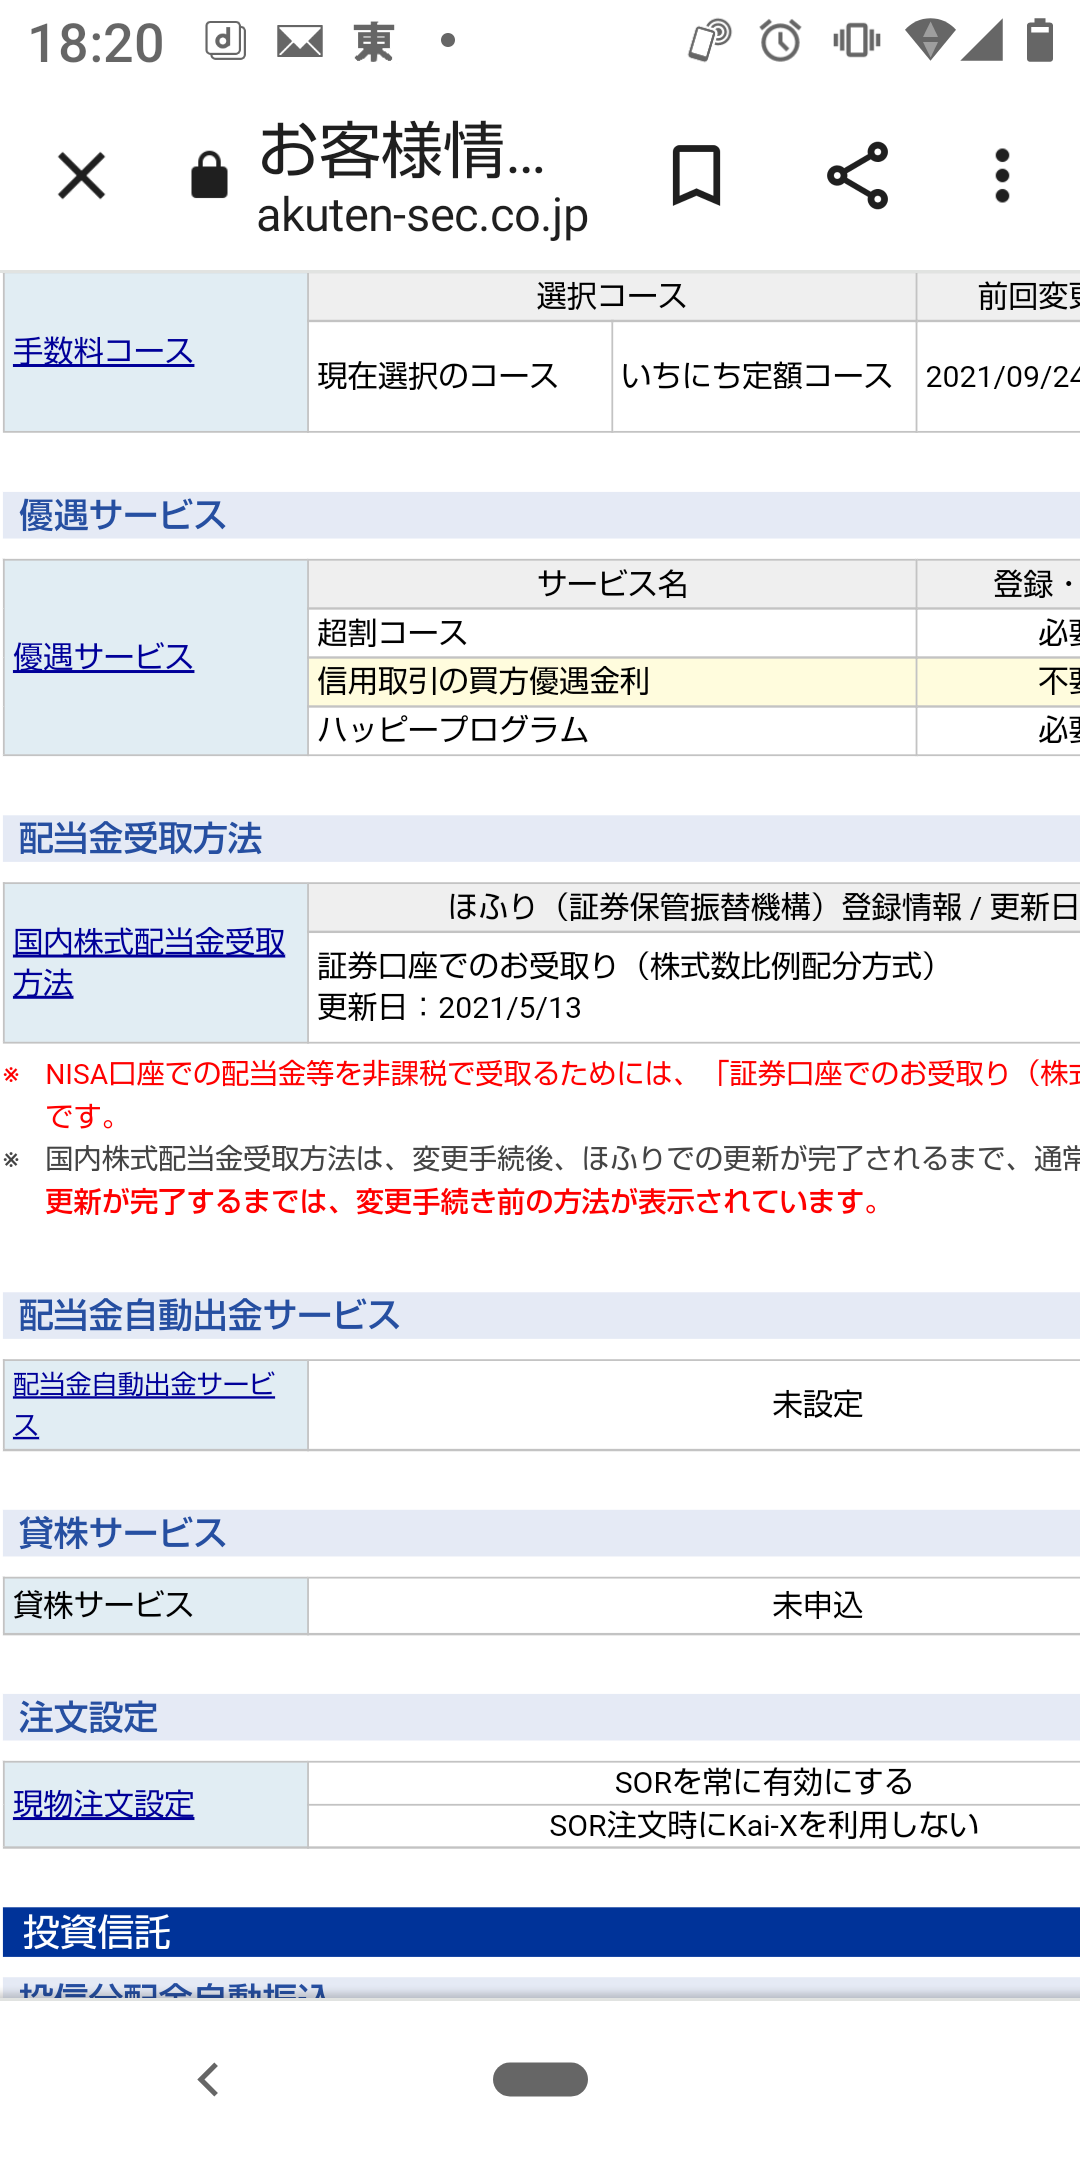Tap the page title お客様情... in address bar
Image resolution: width=1080 pixels, height=2160 pixels.
(x=402, y=150)
